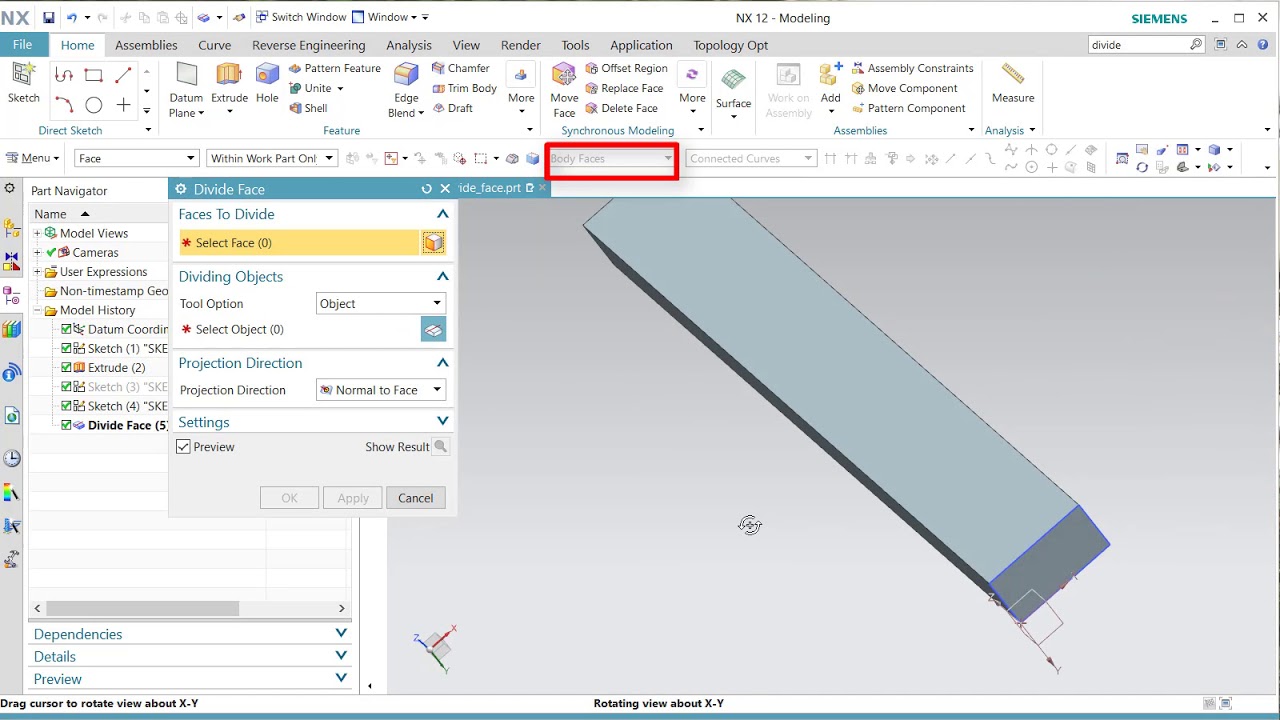Toggle the Preview checkbox
1280x720 pixels.
(x=183, y=447)
